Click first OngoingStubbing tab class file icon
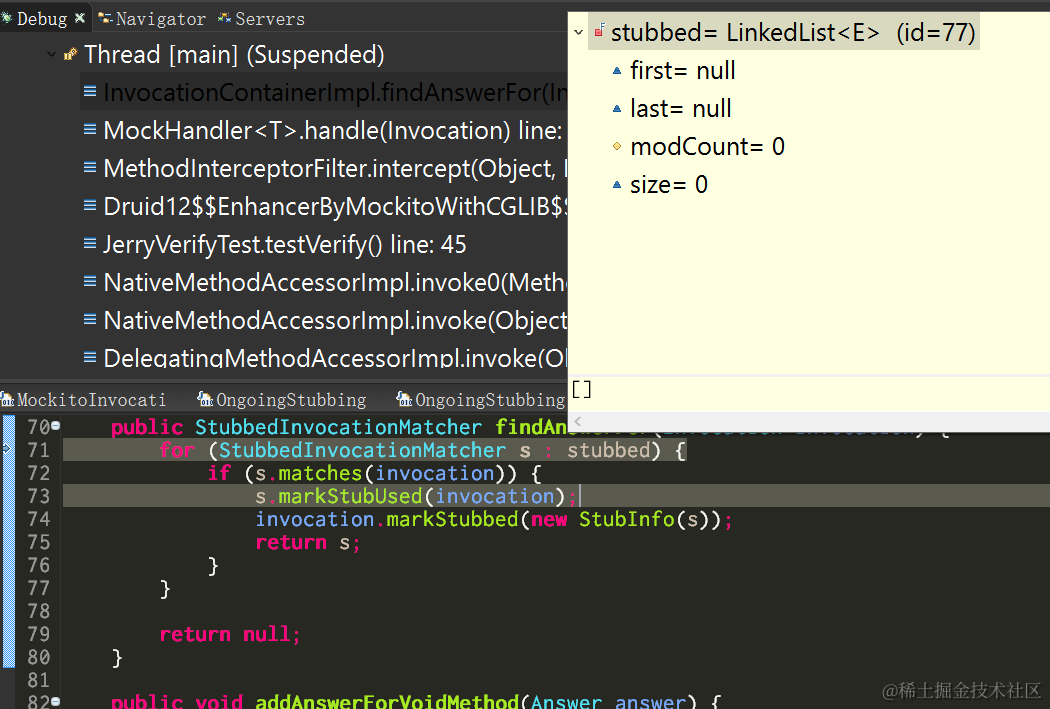 [205, 399]
